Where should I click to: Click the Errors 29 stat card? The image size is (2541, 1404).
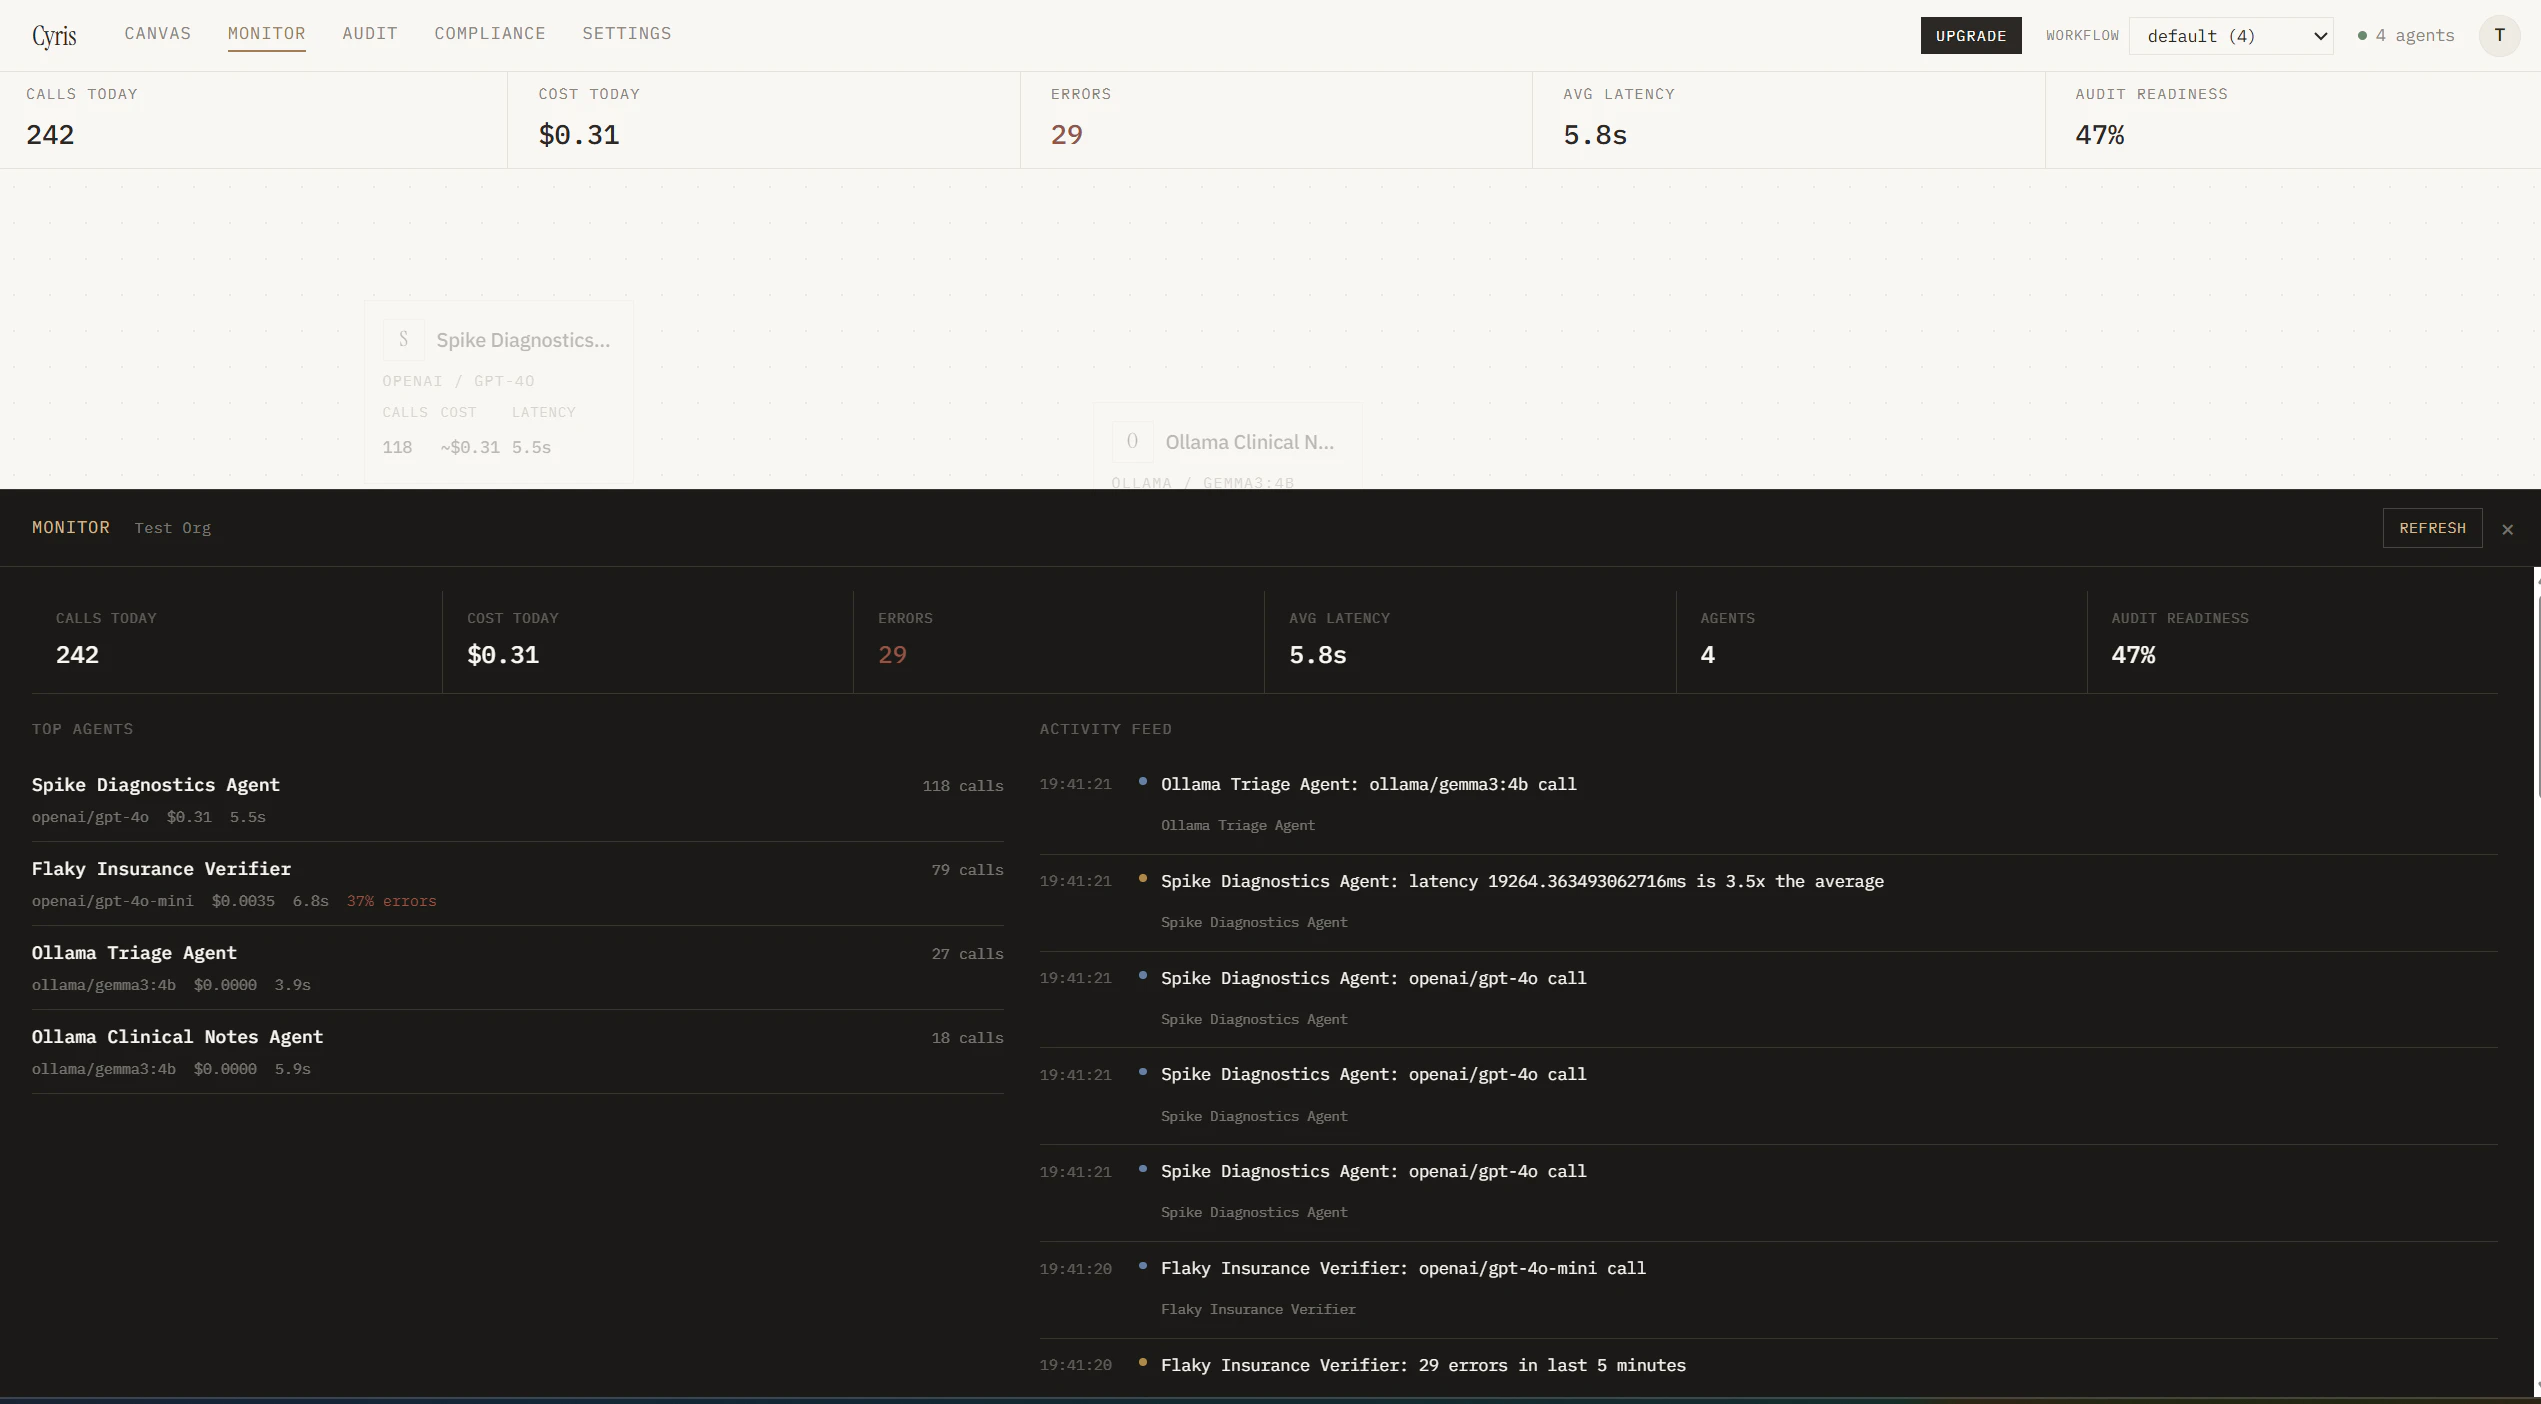tap(1058, 640)
